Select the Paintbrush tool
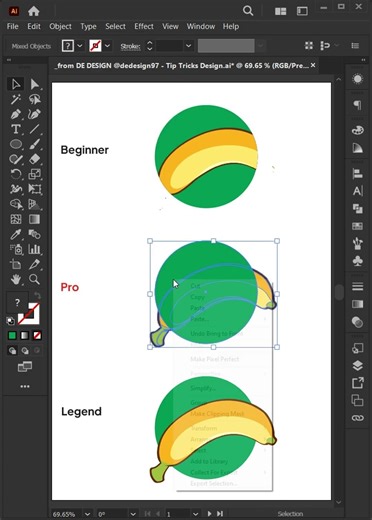 pyautogui.click(x=34, y=144)
